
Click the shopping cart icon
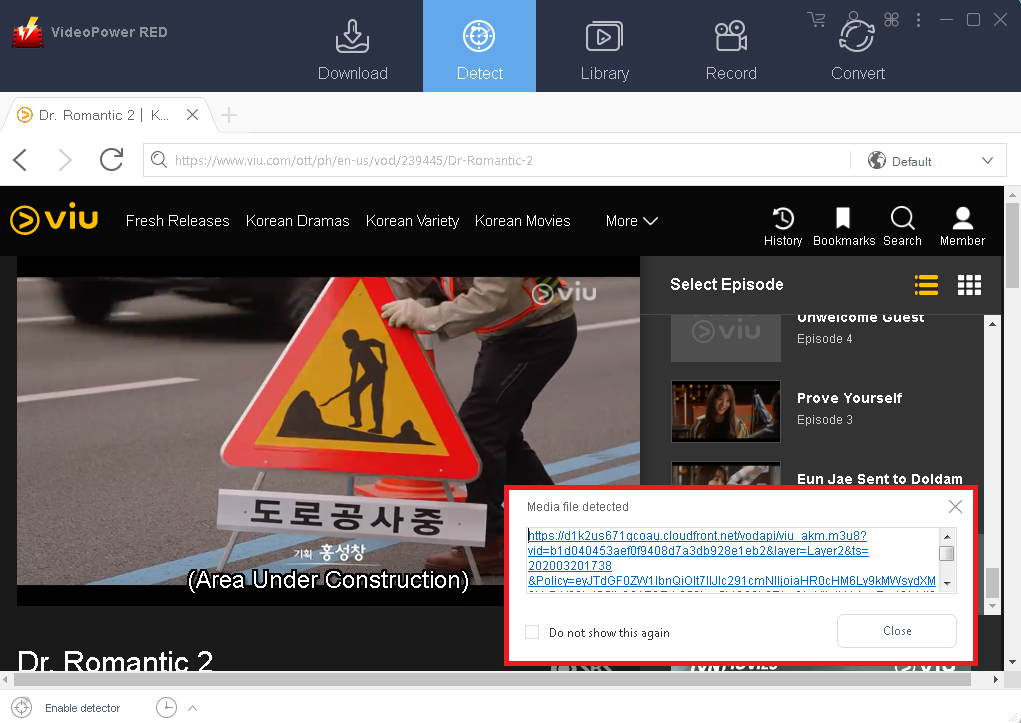click(816, 20)
